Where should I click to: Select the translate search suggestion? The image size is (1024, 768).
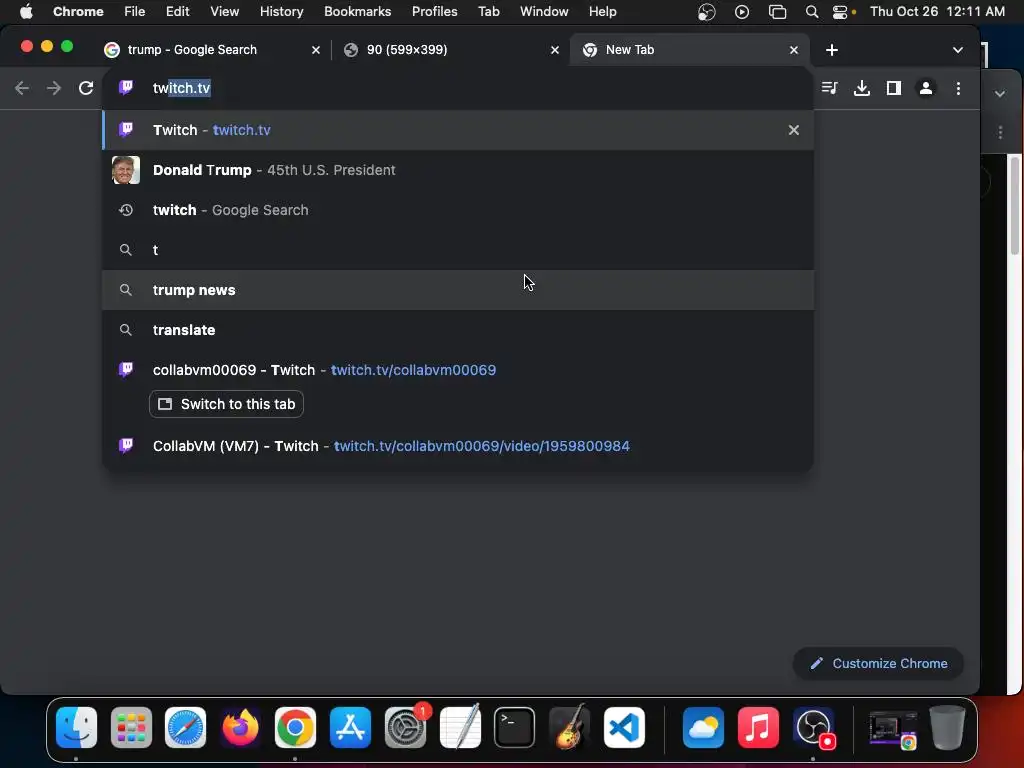458,330
